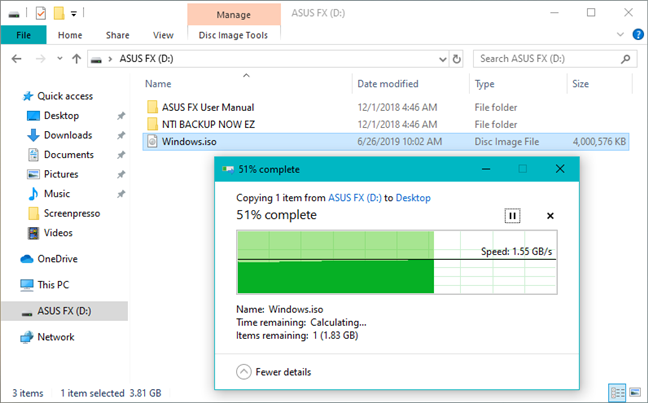Image resolution: width=648 pixels, height=403 pixels.
Task: Collapse details with Fewer details chevron
Action: pos(244,372)
